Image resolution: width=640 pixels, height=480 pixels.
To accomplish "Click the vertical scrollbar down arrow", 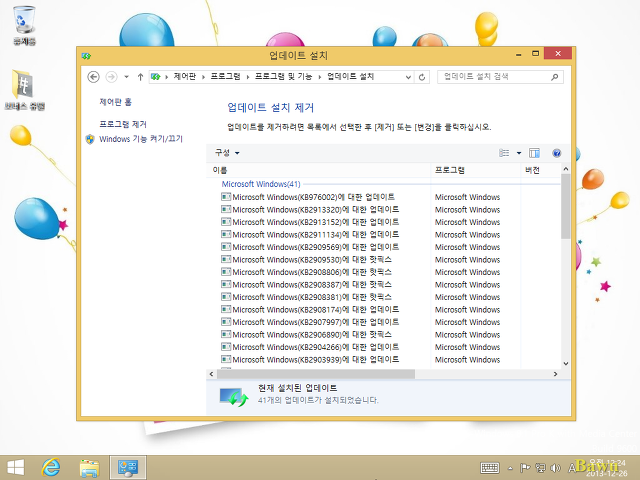I will pyautogui.click(x=566, y=363).
